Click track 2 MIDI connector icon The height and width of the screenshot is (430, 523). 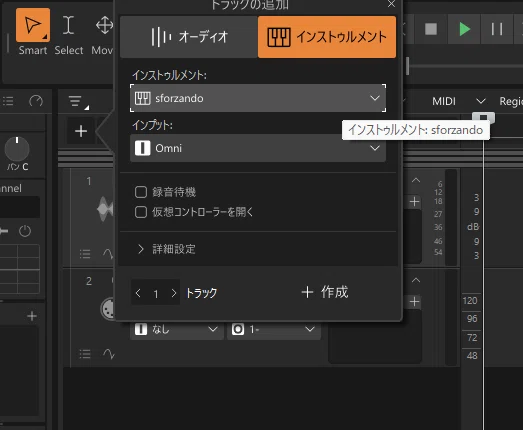(108, 309)
